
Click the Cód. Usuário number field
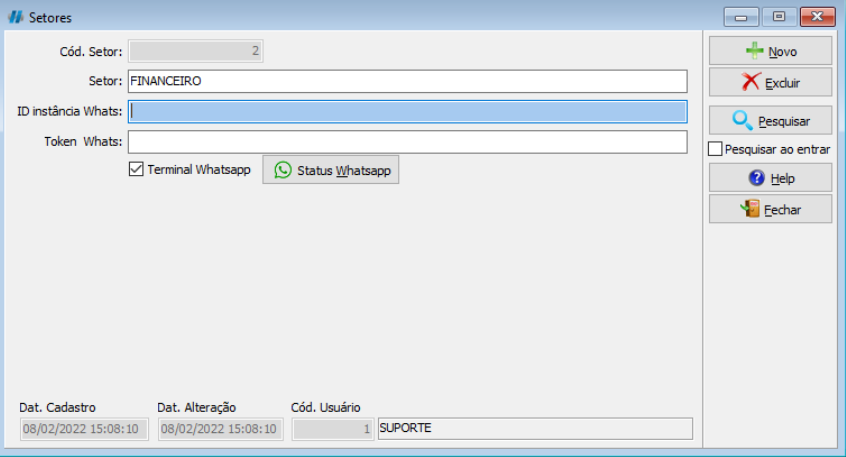pyautogui.click(x=333, y=429)
